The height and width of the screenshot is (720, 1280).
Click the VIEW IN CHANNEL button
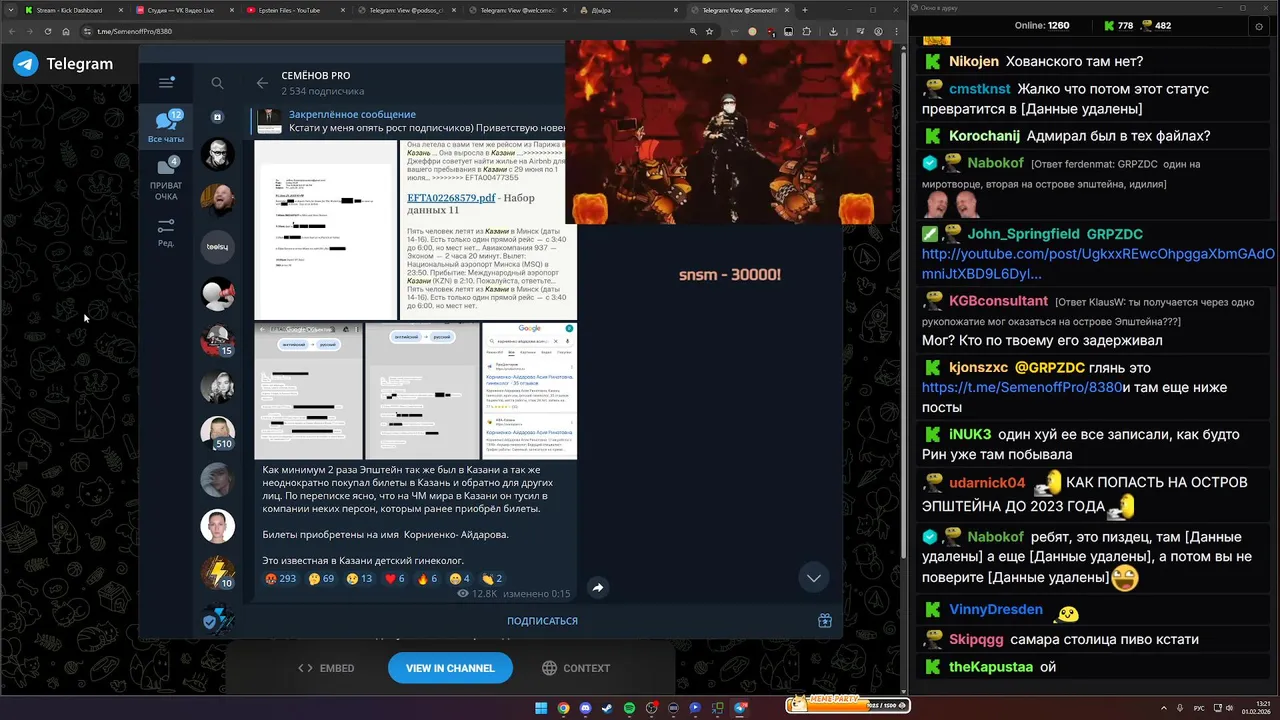(450, 668)
